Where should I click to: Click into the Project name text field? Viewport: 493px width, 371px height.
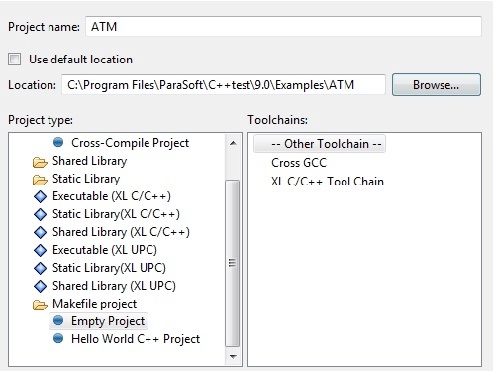(283, 26)
